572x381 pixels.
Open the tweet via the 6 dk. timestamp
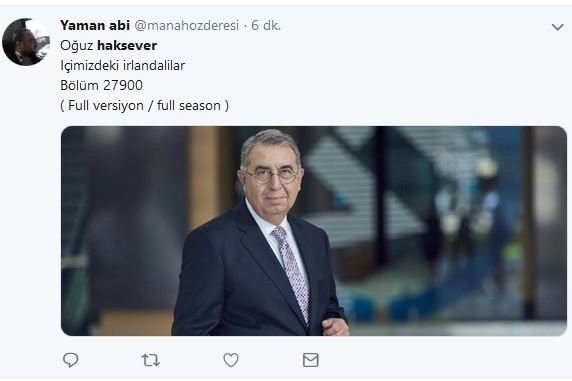pos(266,25)
